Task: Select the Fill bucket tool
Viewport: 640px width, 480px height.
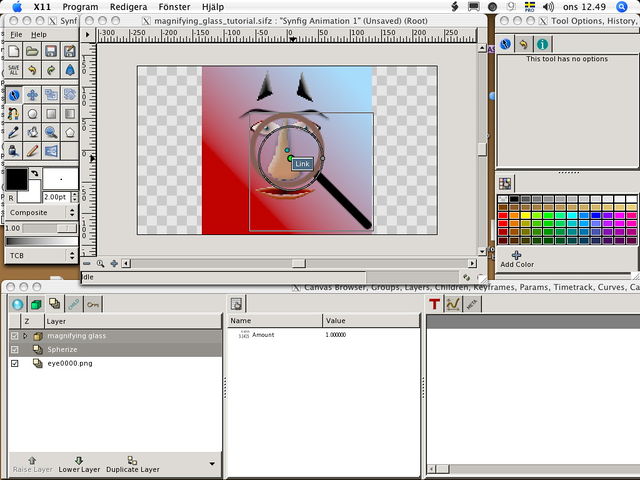Action: [x=32, y=132]
